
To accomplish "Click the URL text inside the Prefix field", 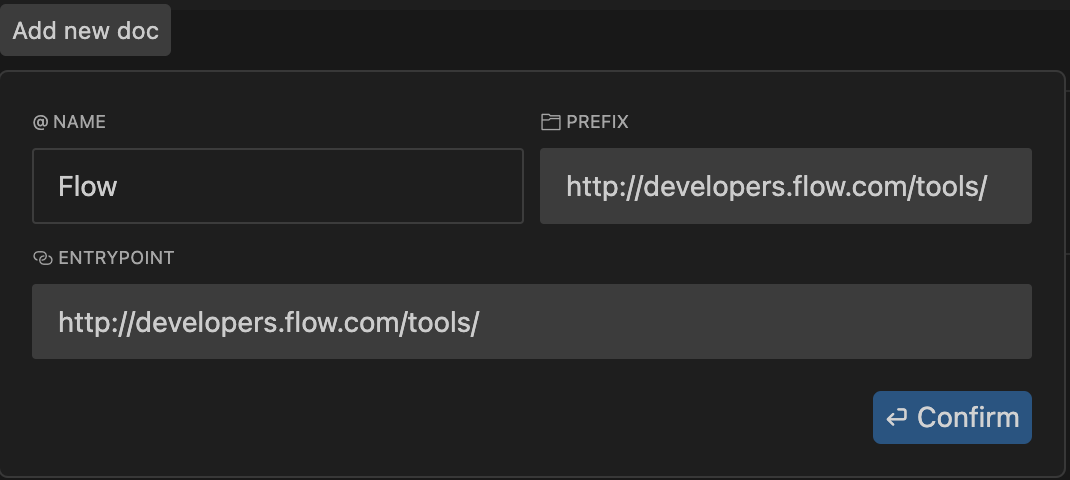I will tap(776, 186).
